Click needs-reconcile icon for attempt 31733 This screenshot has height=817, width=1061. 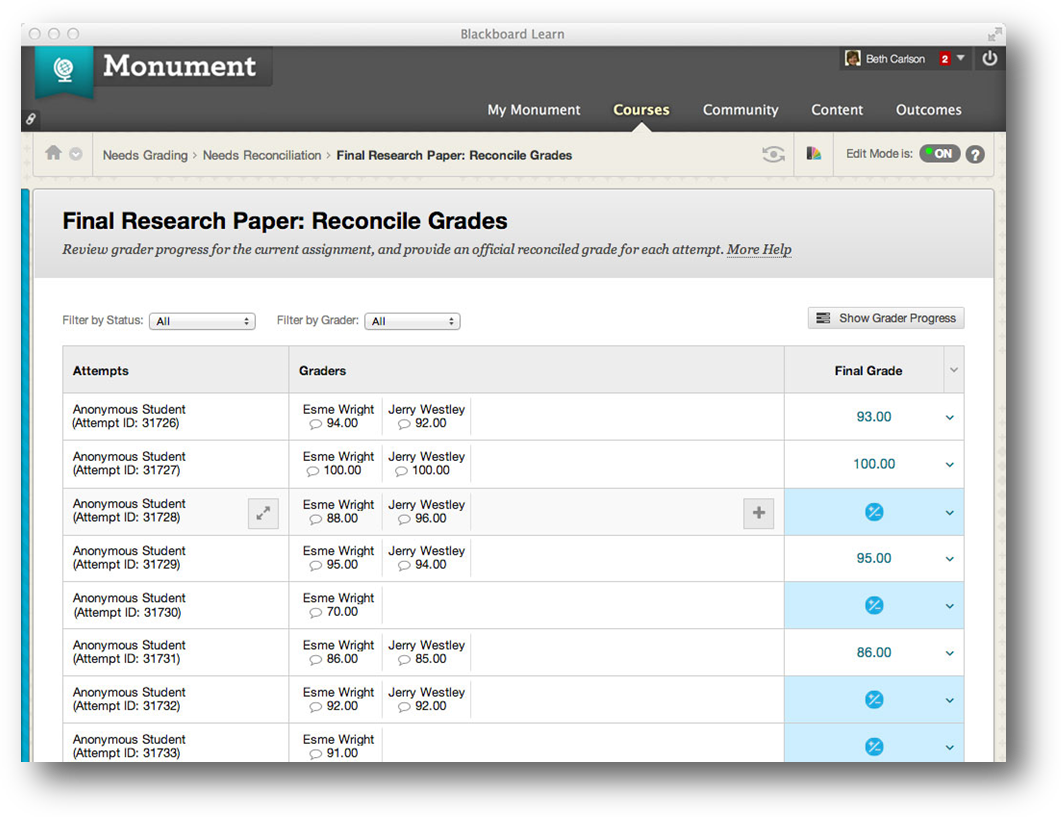click(874, 747)
